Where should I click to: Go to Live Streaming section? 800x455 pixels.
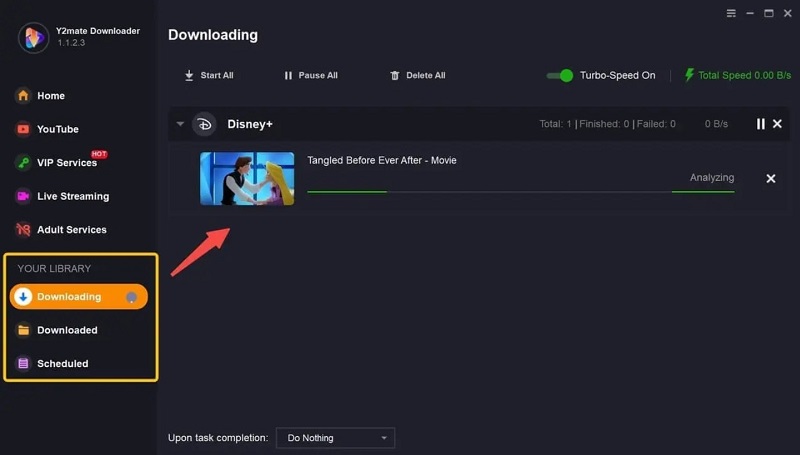[x=62, y=196]
